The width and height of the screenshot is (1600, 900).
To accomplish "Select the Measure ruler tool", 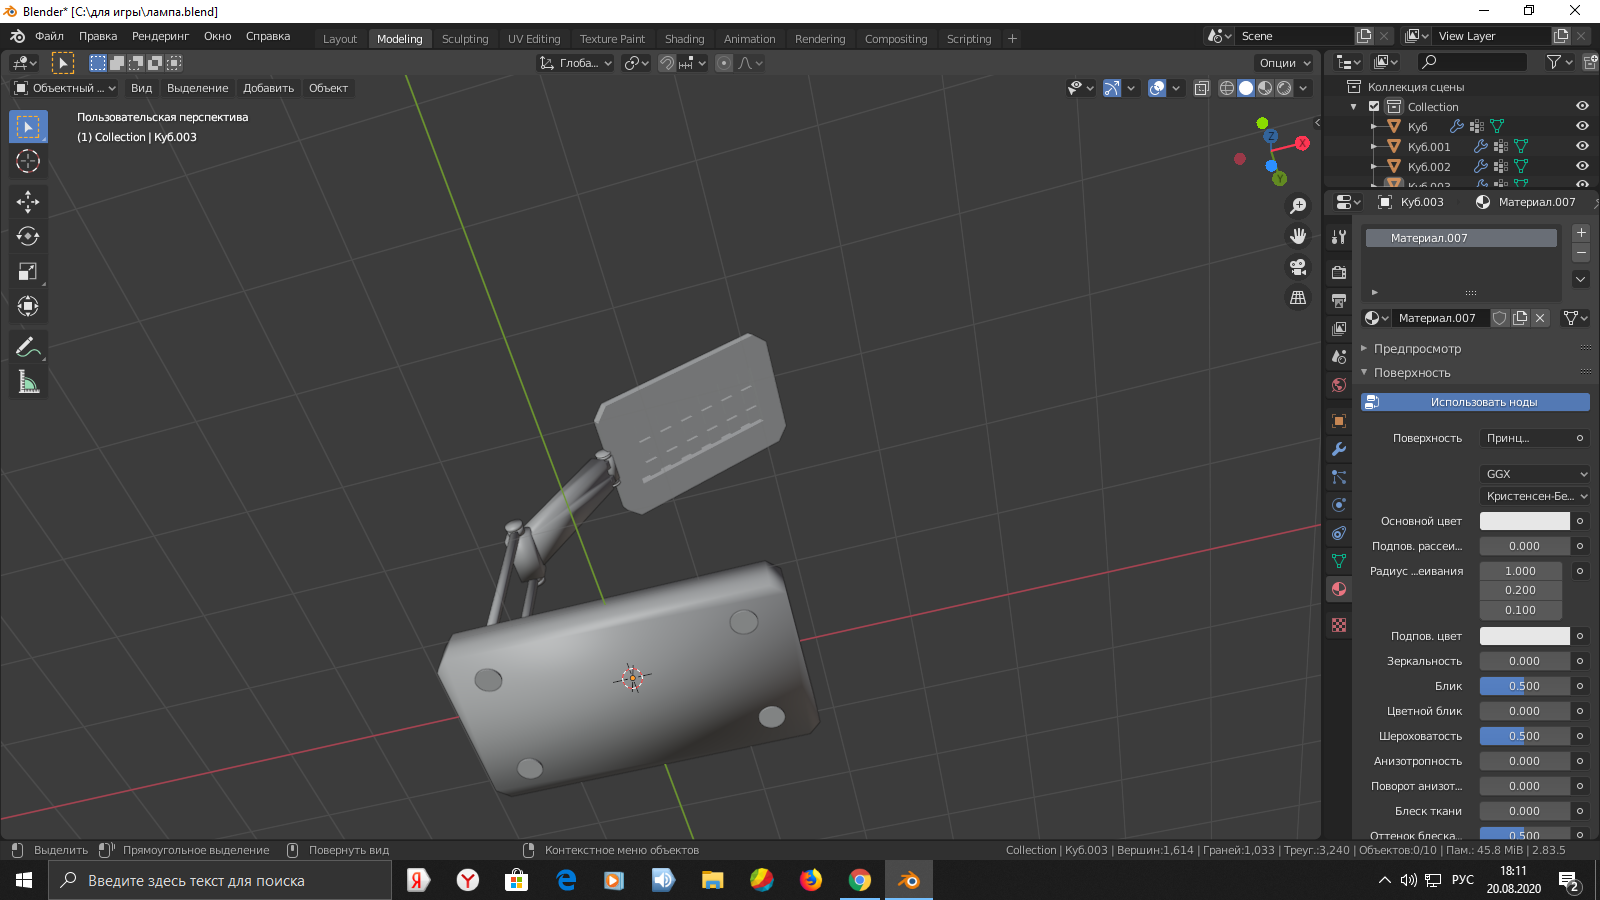I will (x=28, y=382).
